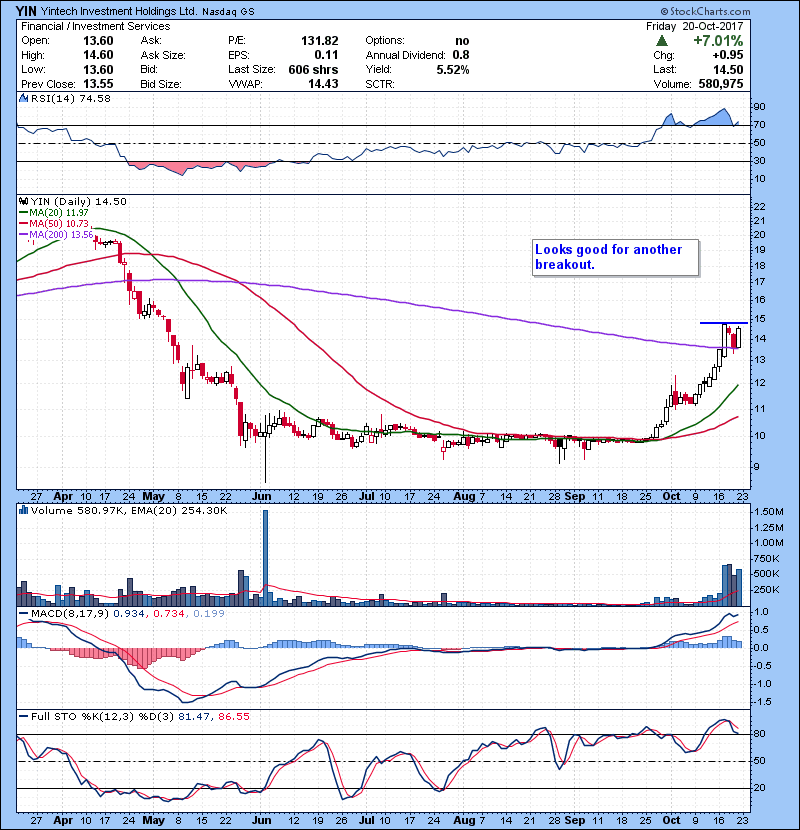Click the VWAP value 14.43
Screen dimensions: 800x830
(x=323, y=84)
